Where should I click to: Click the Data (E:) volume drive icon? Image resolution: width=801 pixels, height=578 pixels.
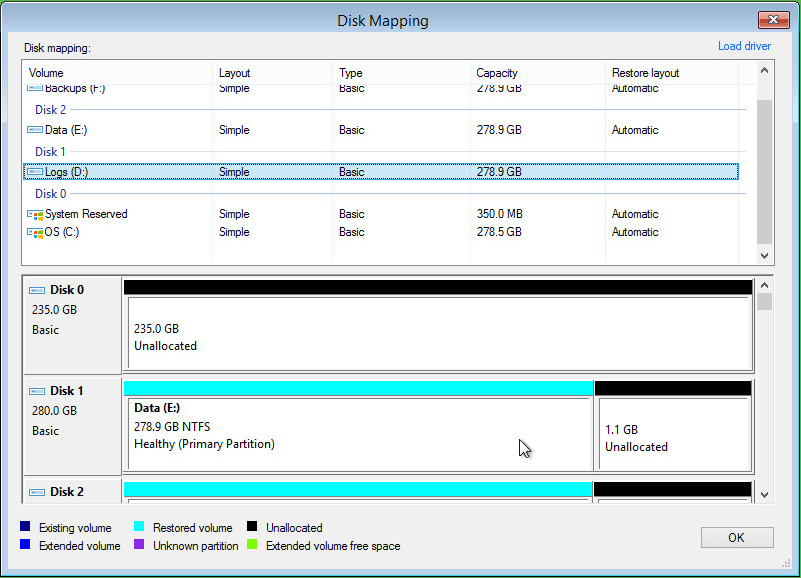tap(35, 130)
